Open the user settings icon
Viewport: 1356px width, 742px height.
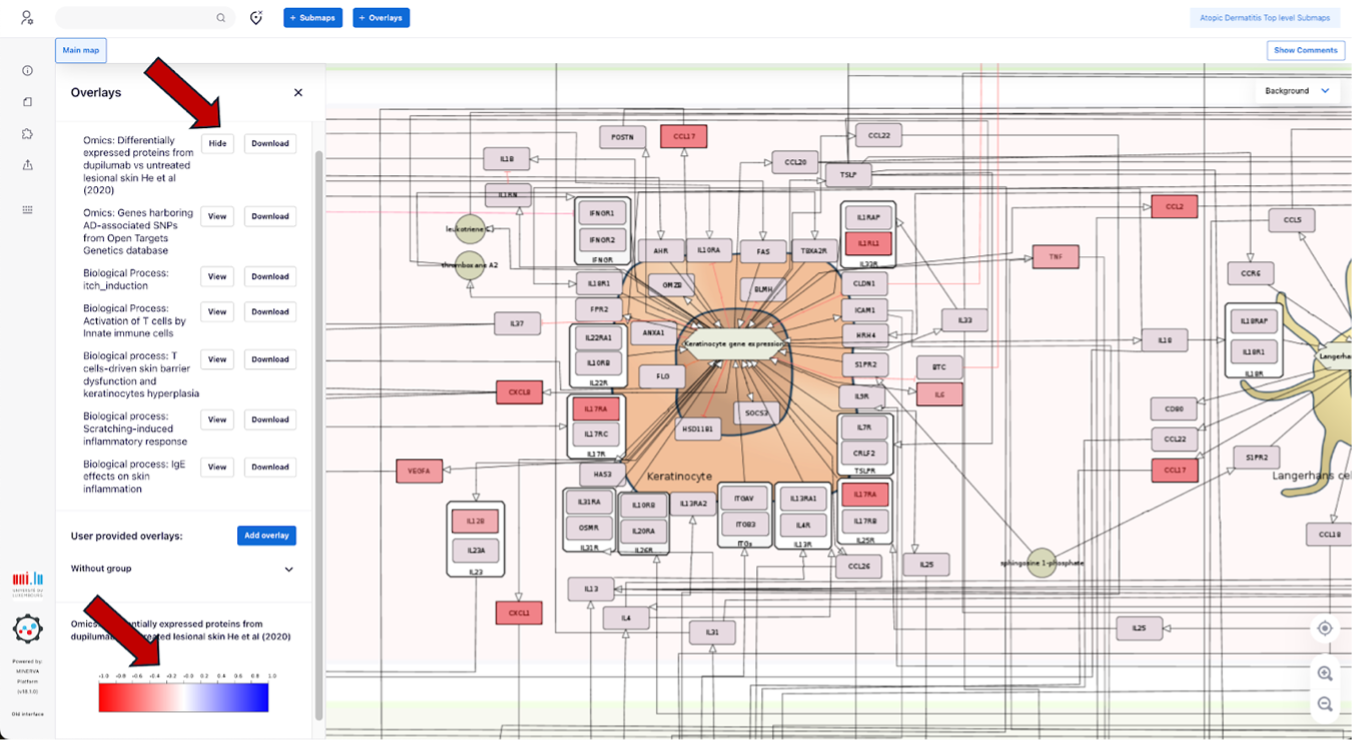[x=27, y=18]
